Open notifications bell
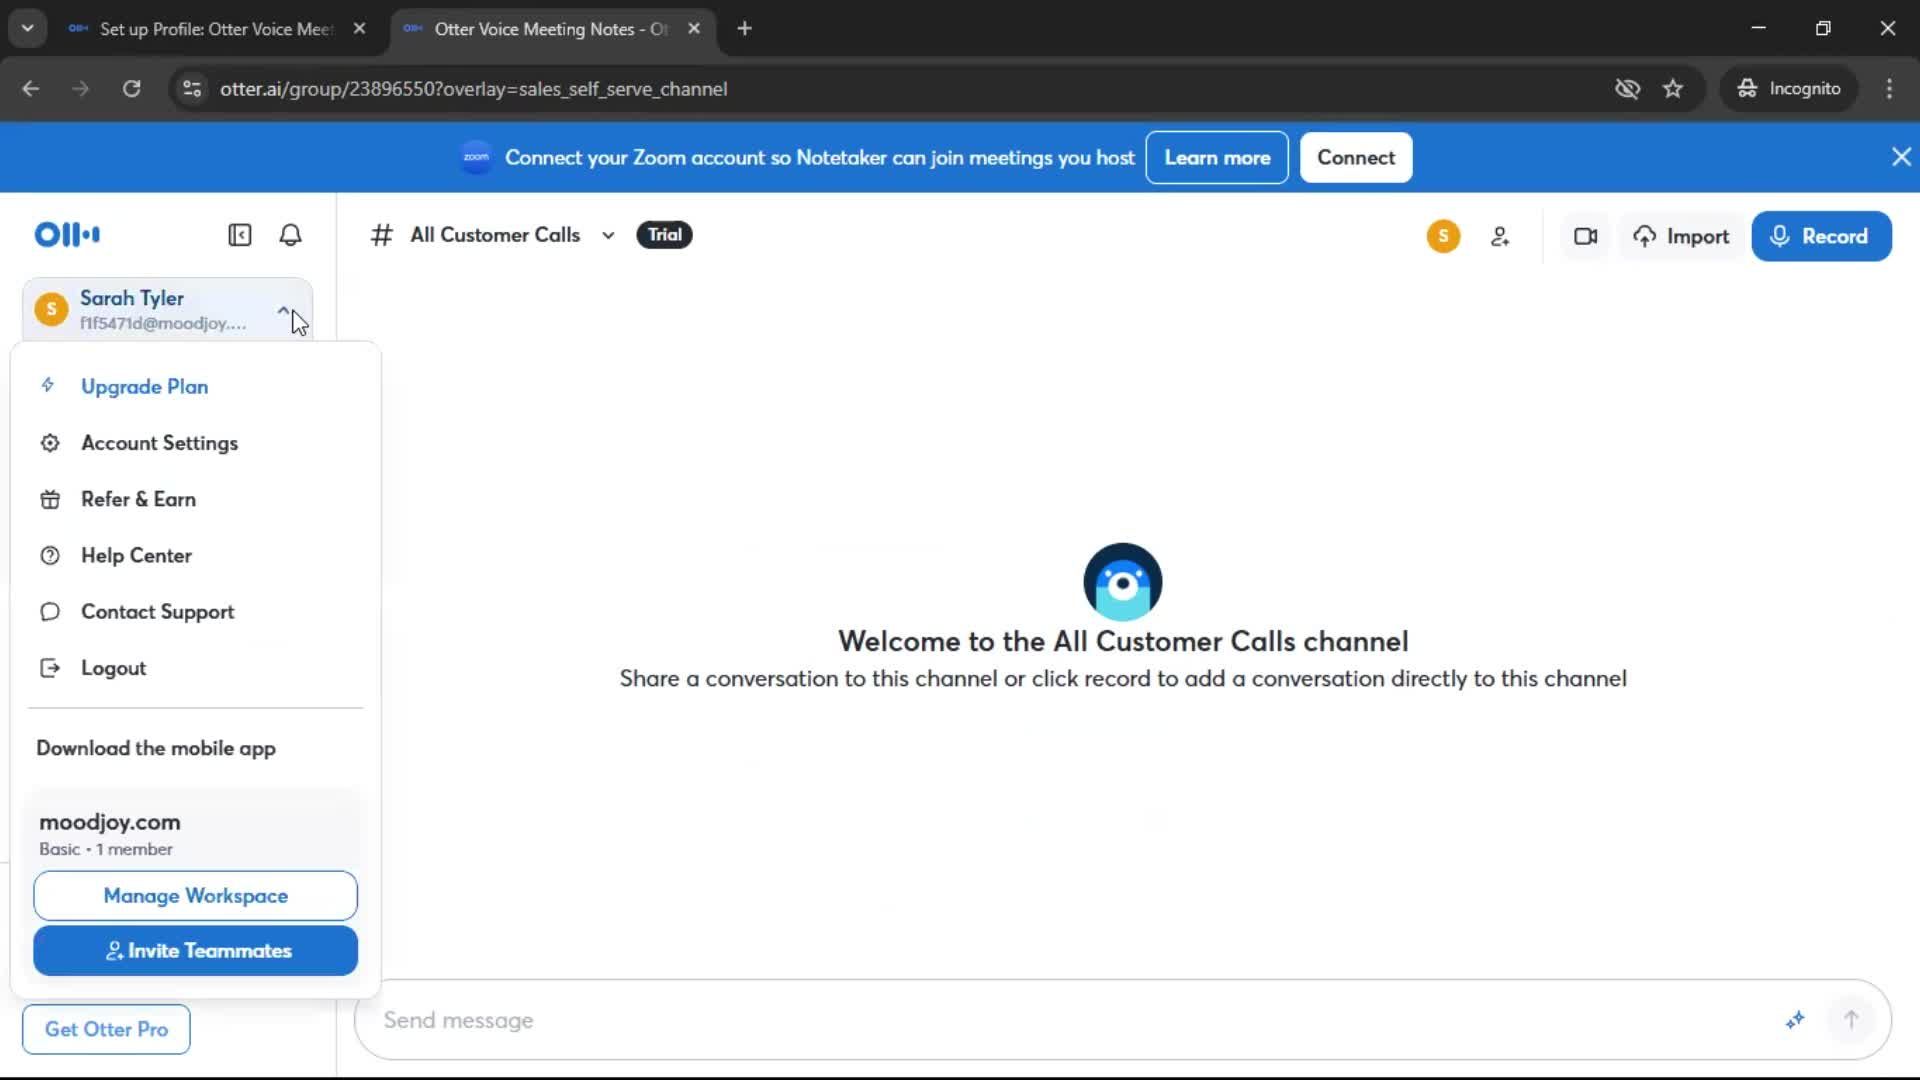Viewport: 1920px width, 1080px height. (x=290, y=235)
